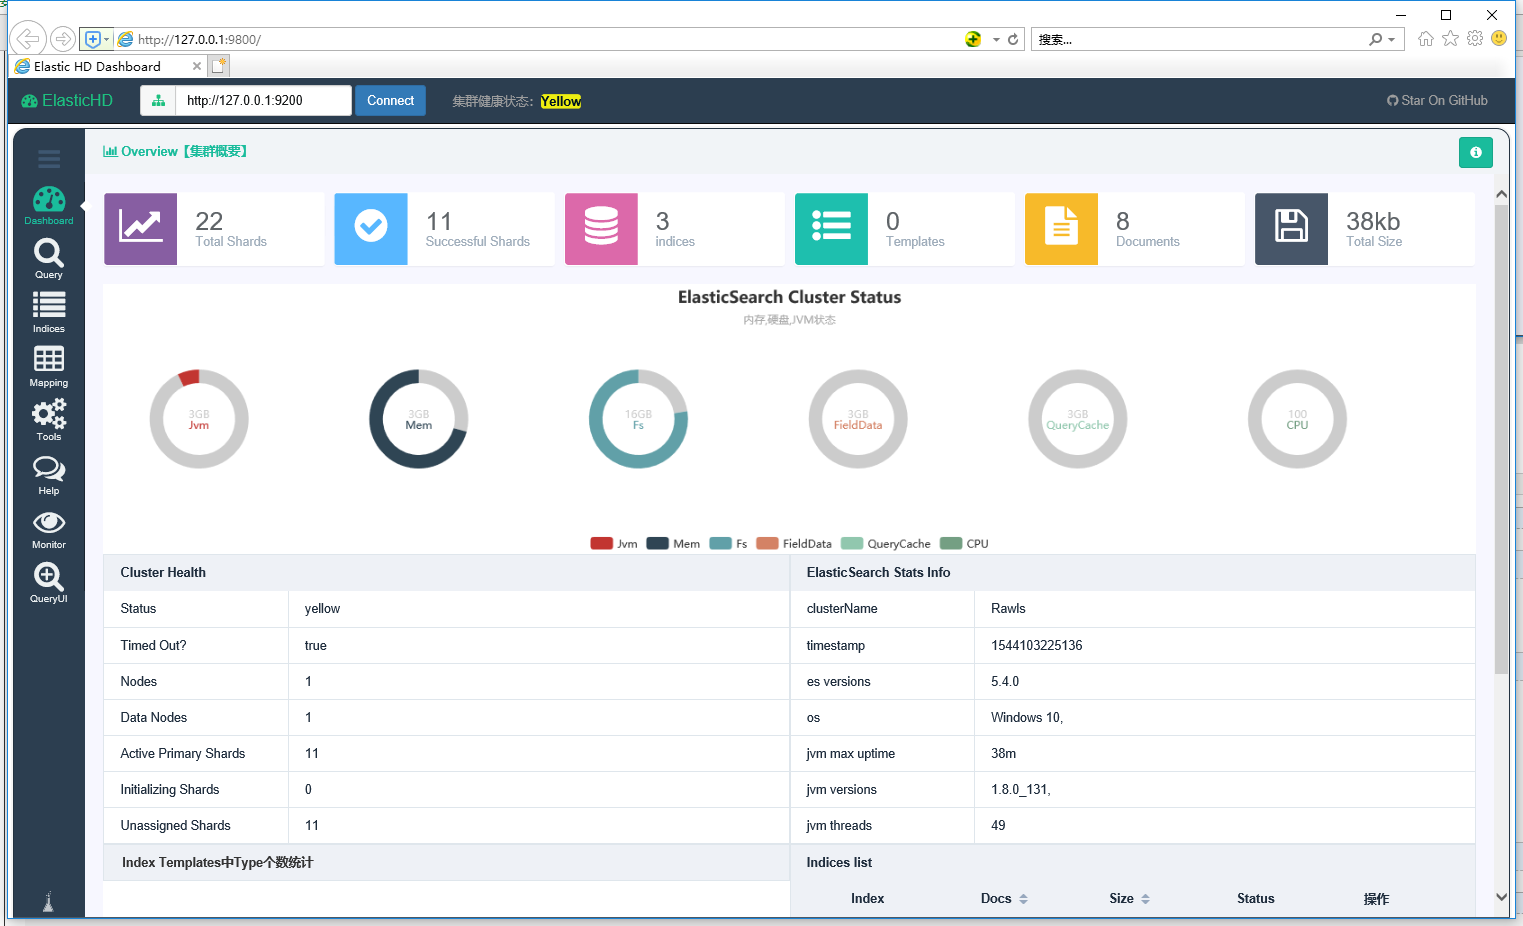This screenshot has width=1523, height=926.
Task: Click the Templates list icon
Action: (x=831, y=229)
